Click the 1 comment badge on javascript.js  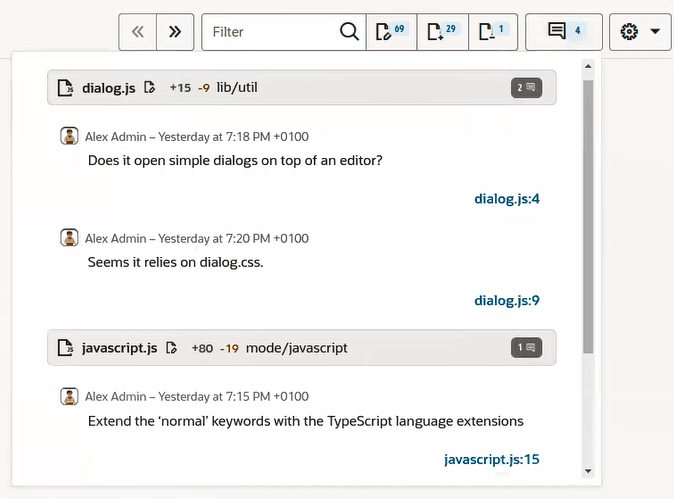coord(527,348)
